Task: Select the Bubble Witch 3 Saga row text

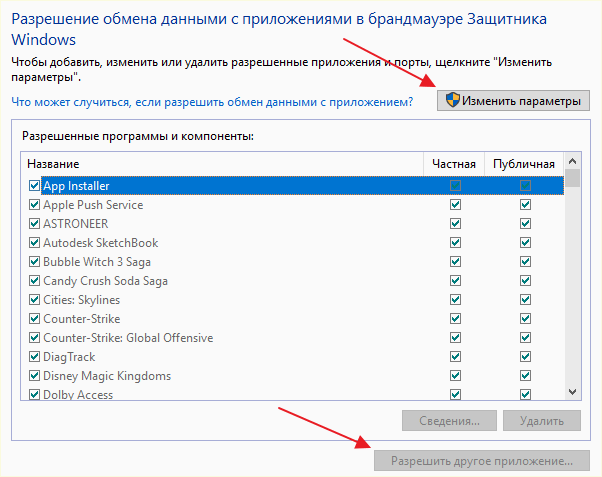Action: point(97,262)
